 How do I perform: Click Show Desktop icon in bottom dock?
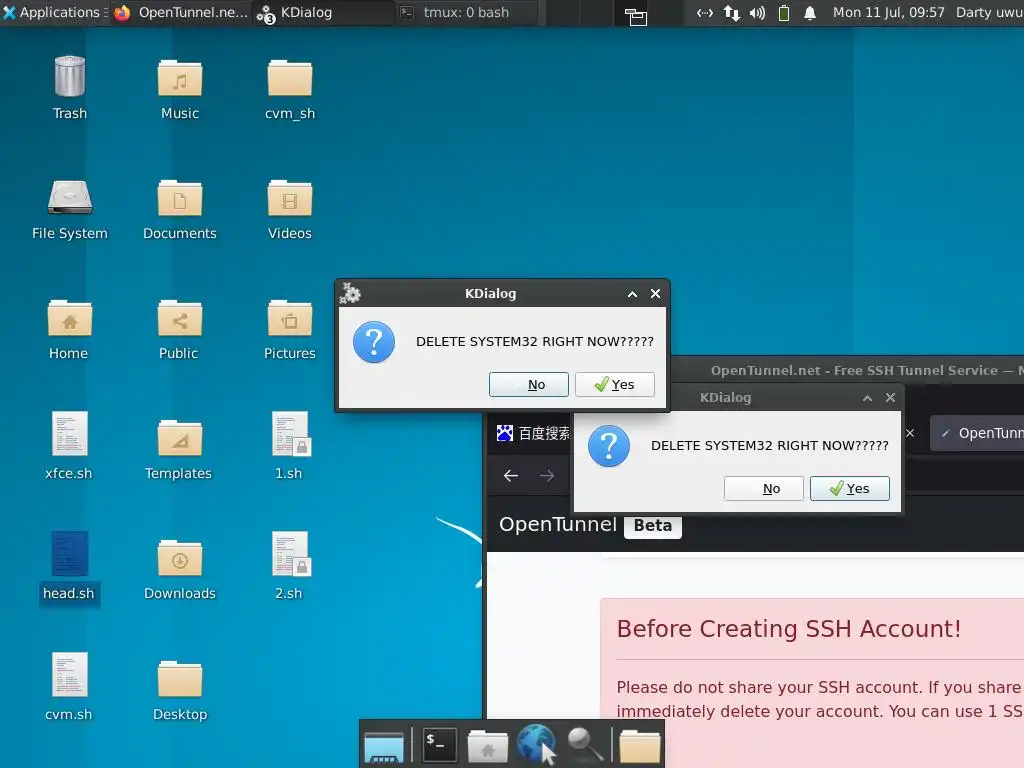pos(384,746)
